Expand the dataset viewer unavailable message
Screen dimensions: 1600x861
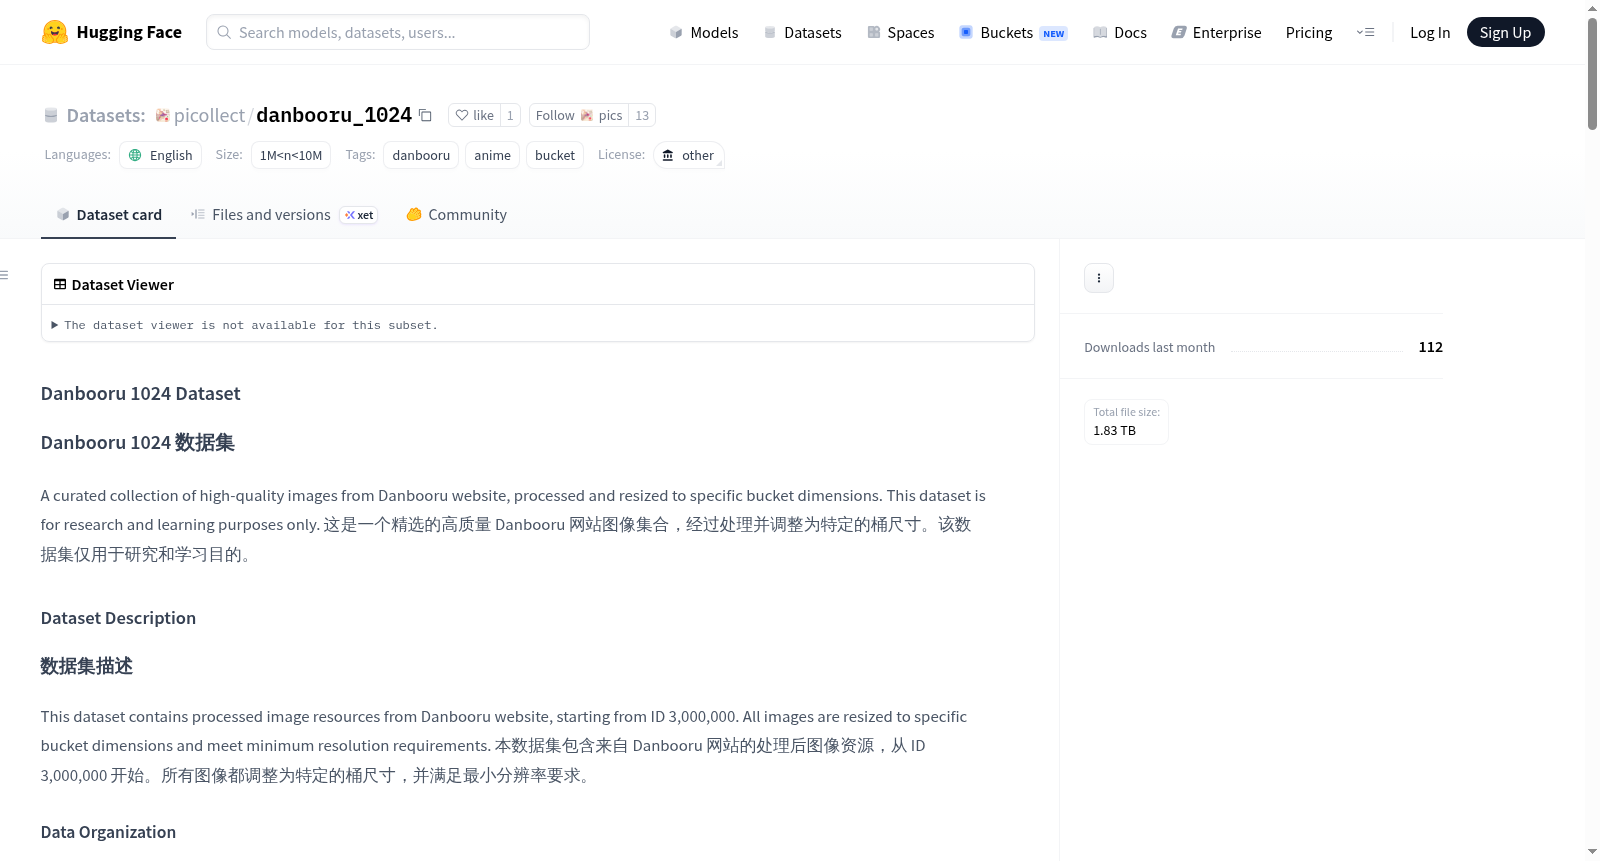245,325
